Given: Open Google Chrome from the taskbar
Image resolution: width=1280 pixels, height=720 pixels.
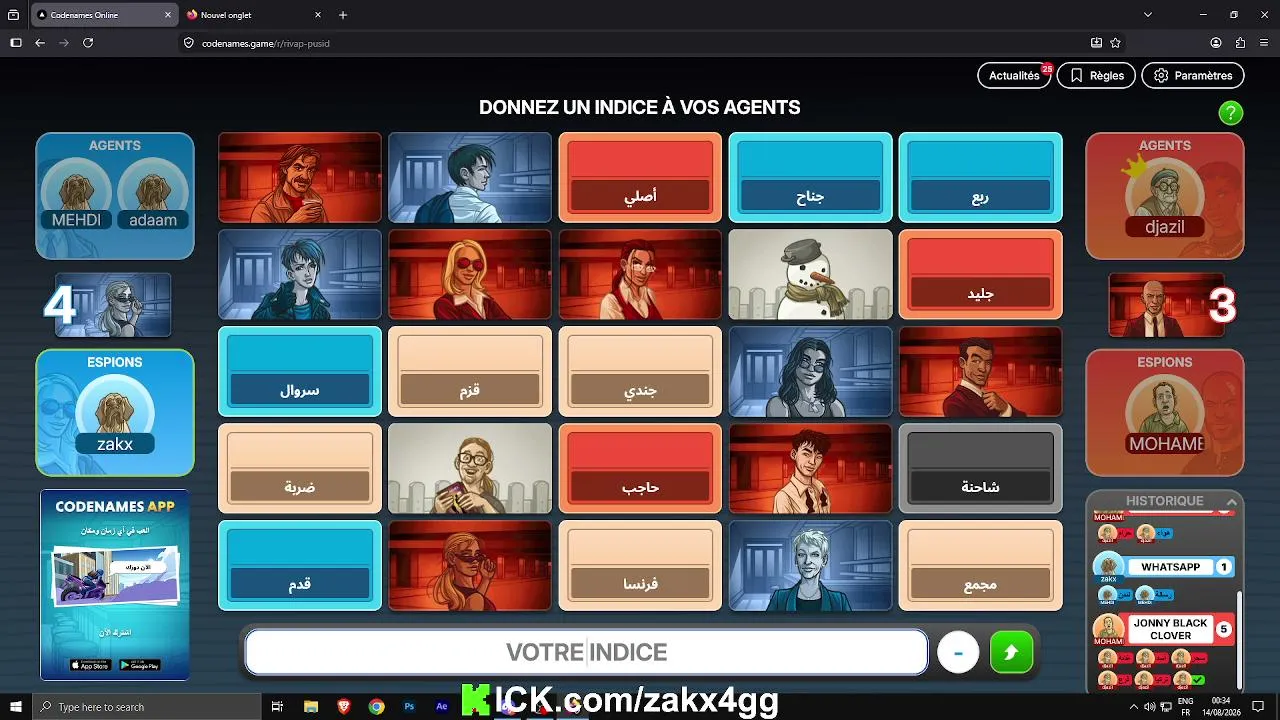Looking at the screenshot, I should pyautogui.click(x=376, y=707).
